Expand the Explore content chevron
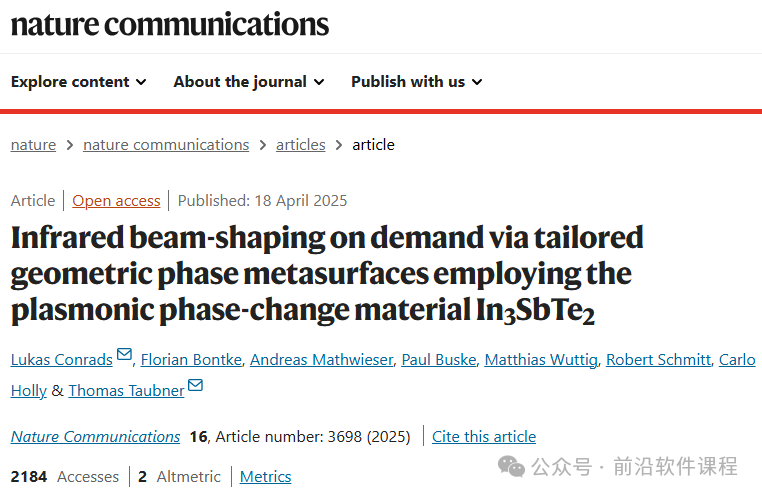 (141, 82)
